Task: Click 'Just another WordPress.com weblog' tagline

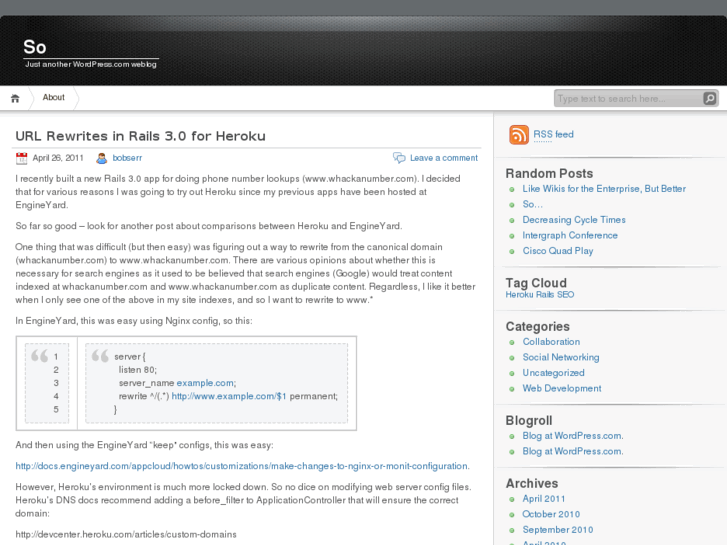Action: [91, 64]
